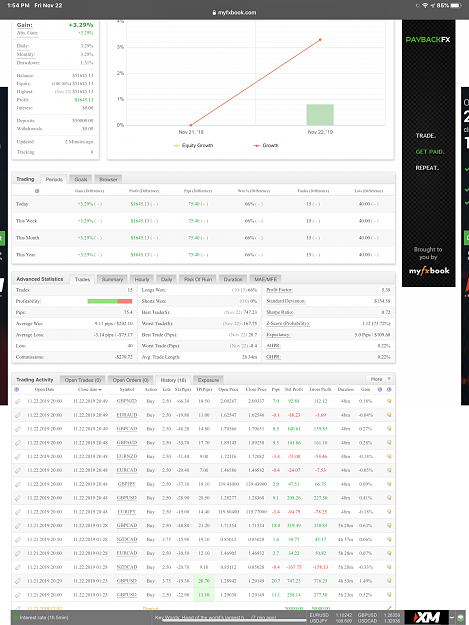
Task: Open the XM logo advertisement
Action: [x=426, y=617]
